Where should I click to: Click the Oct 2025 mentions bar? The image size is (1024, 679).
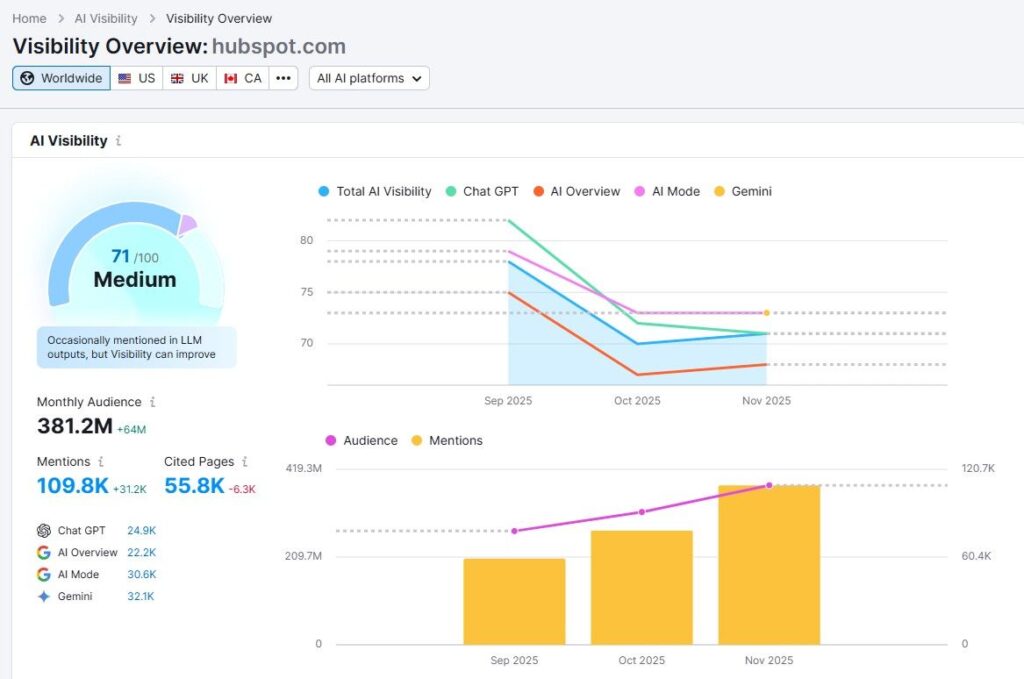coord(642,588)
